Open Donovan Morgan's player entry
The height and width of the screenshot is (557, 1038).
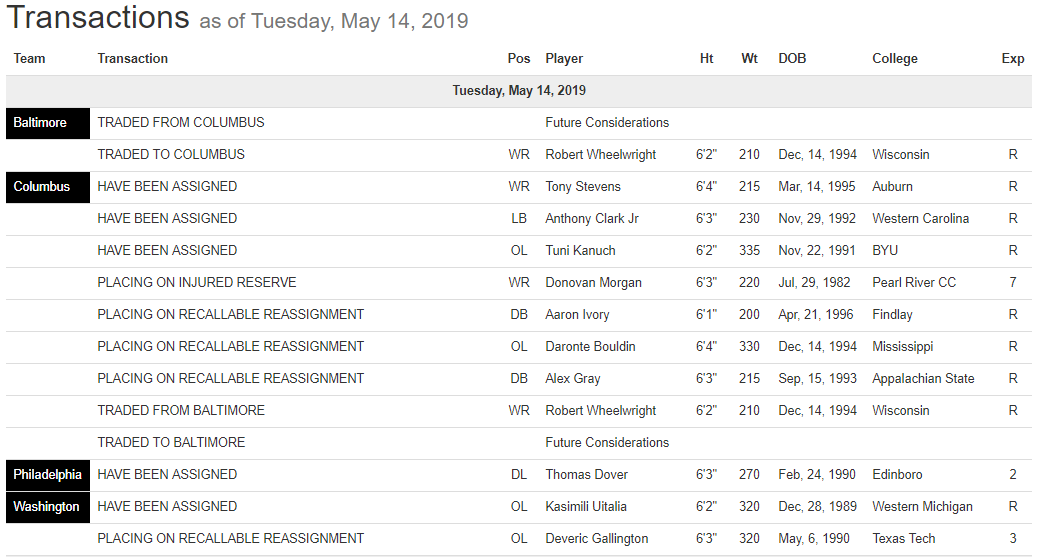pyautogui.click(x=593, y=283)
